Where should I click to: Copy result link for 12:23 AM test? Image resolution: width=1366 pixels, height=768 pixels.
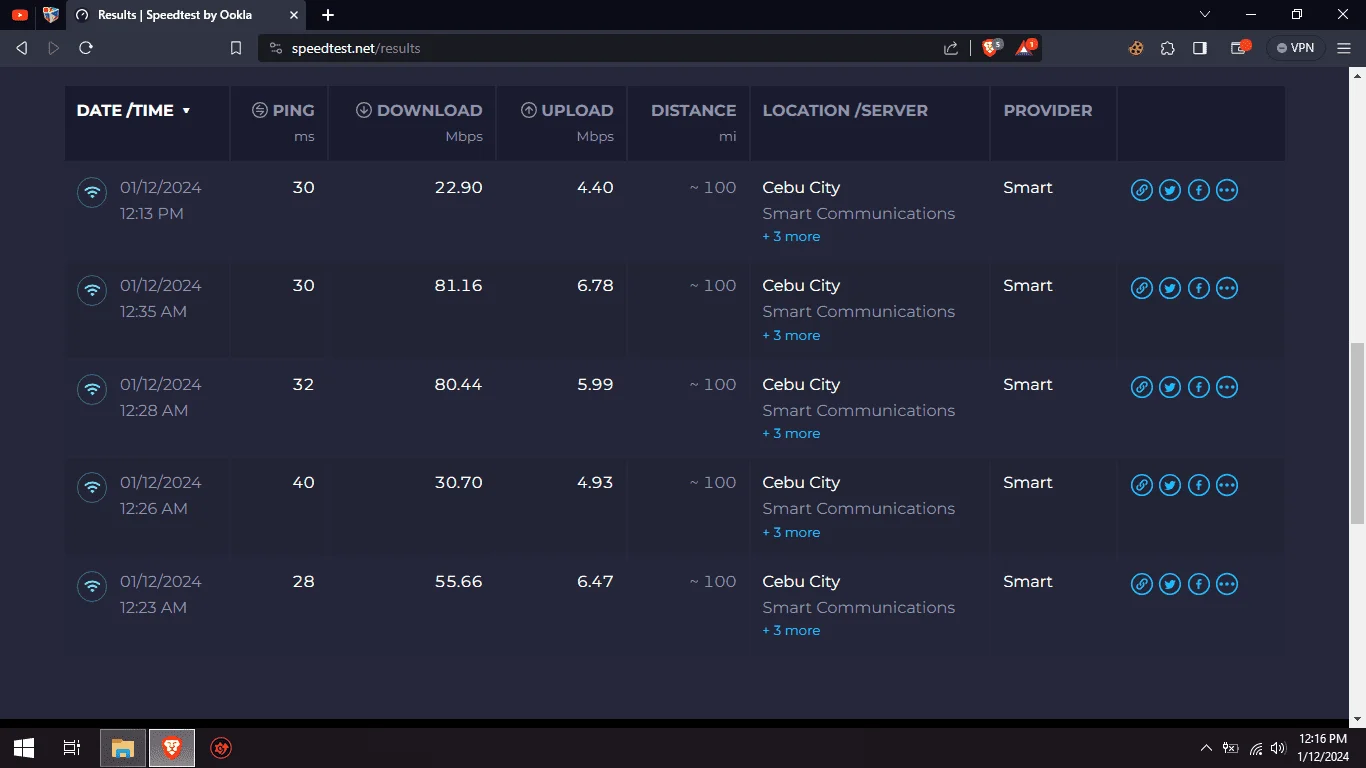1141,584
